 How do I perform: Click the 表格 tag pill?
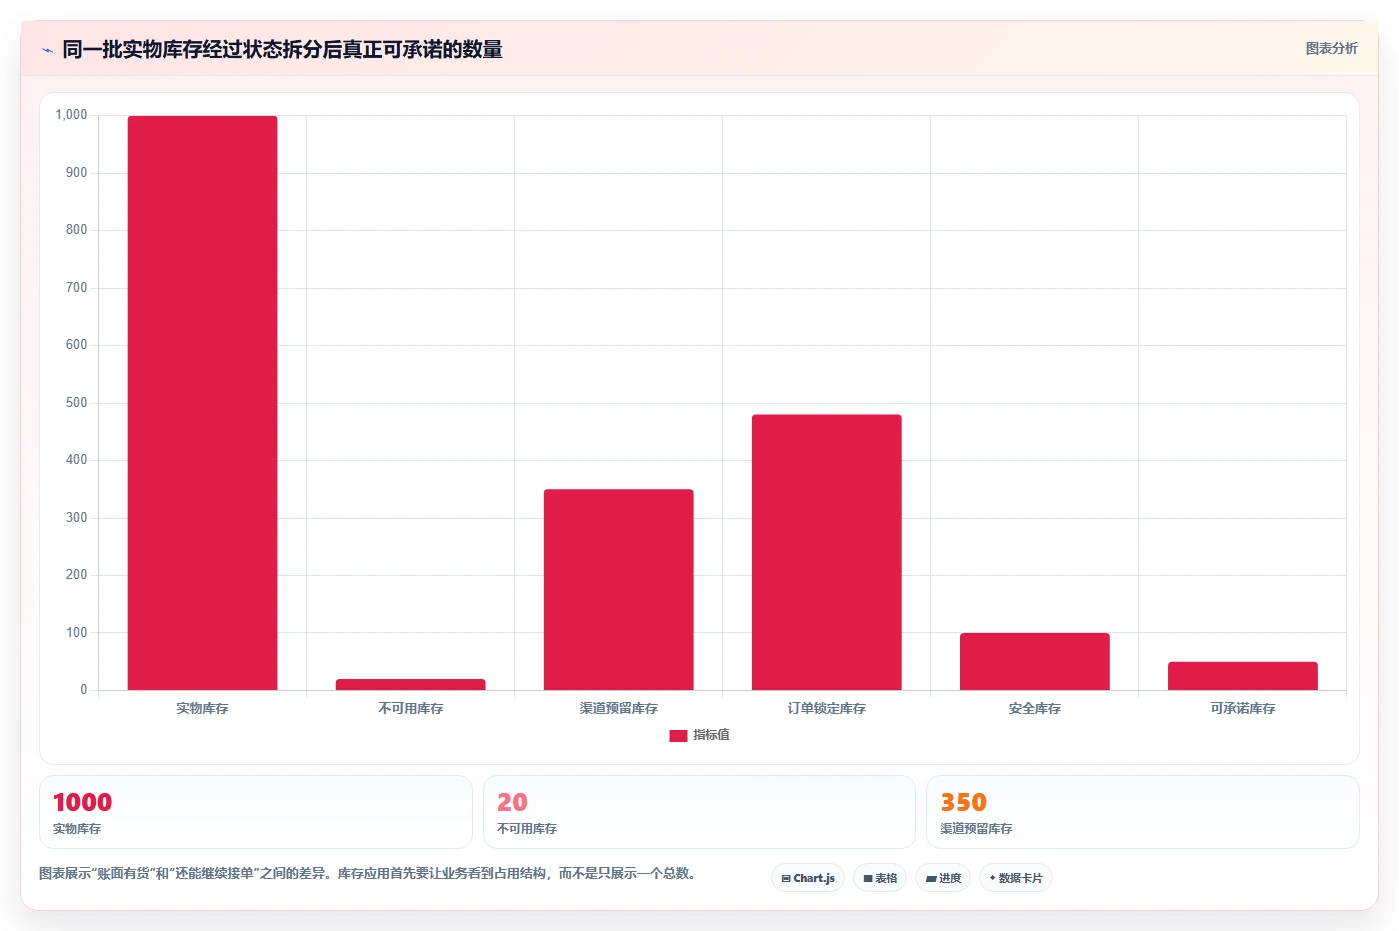tap(880, 878)
